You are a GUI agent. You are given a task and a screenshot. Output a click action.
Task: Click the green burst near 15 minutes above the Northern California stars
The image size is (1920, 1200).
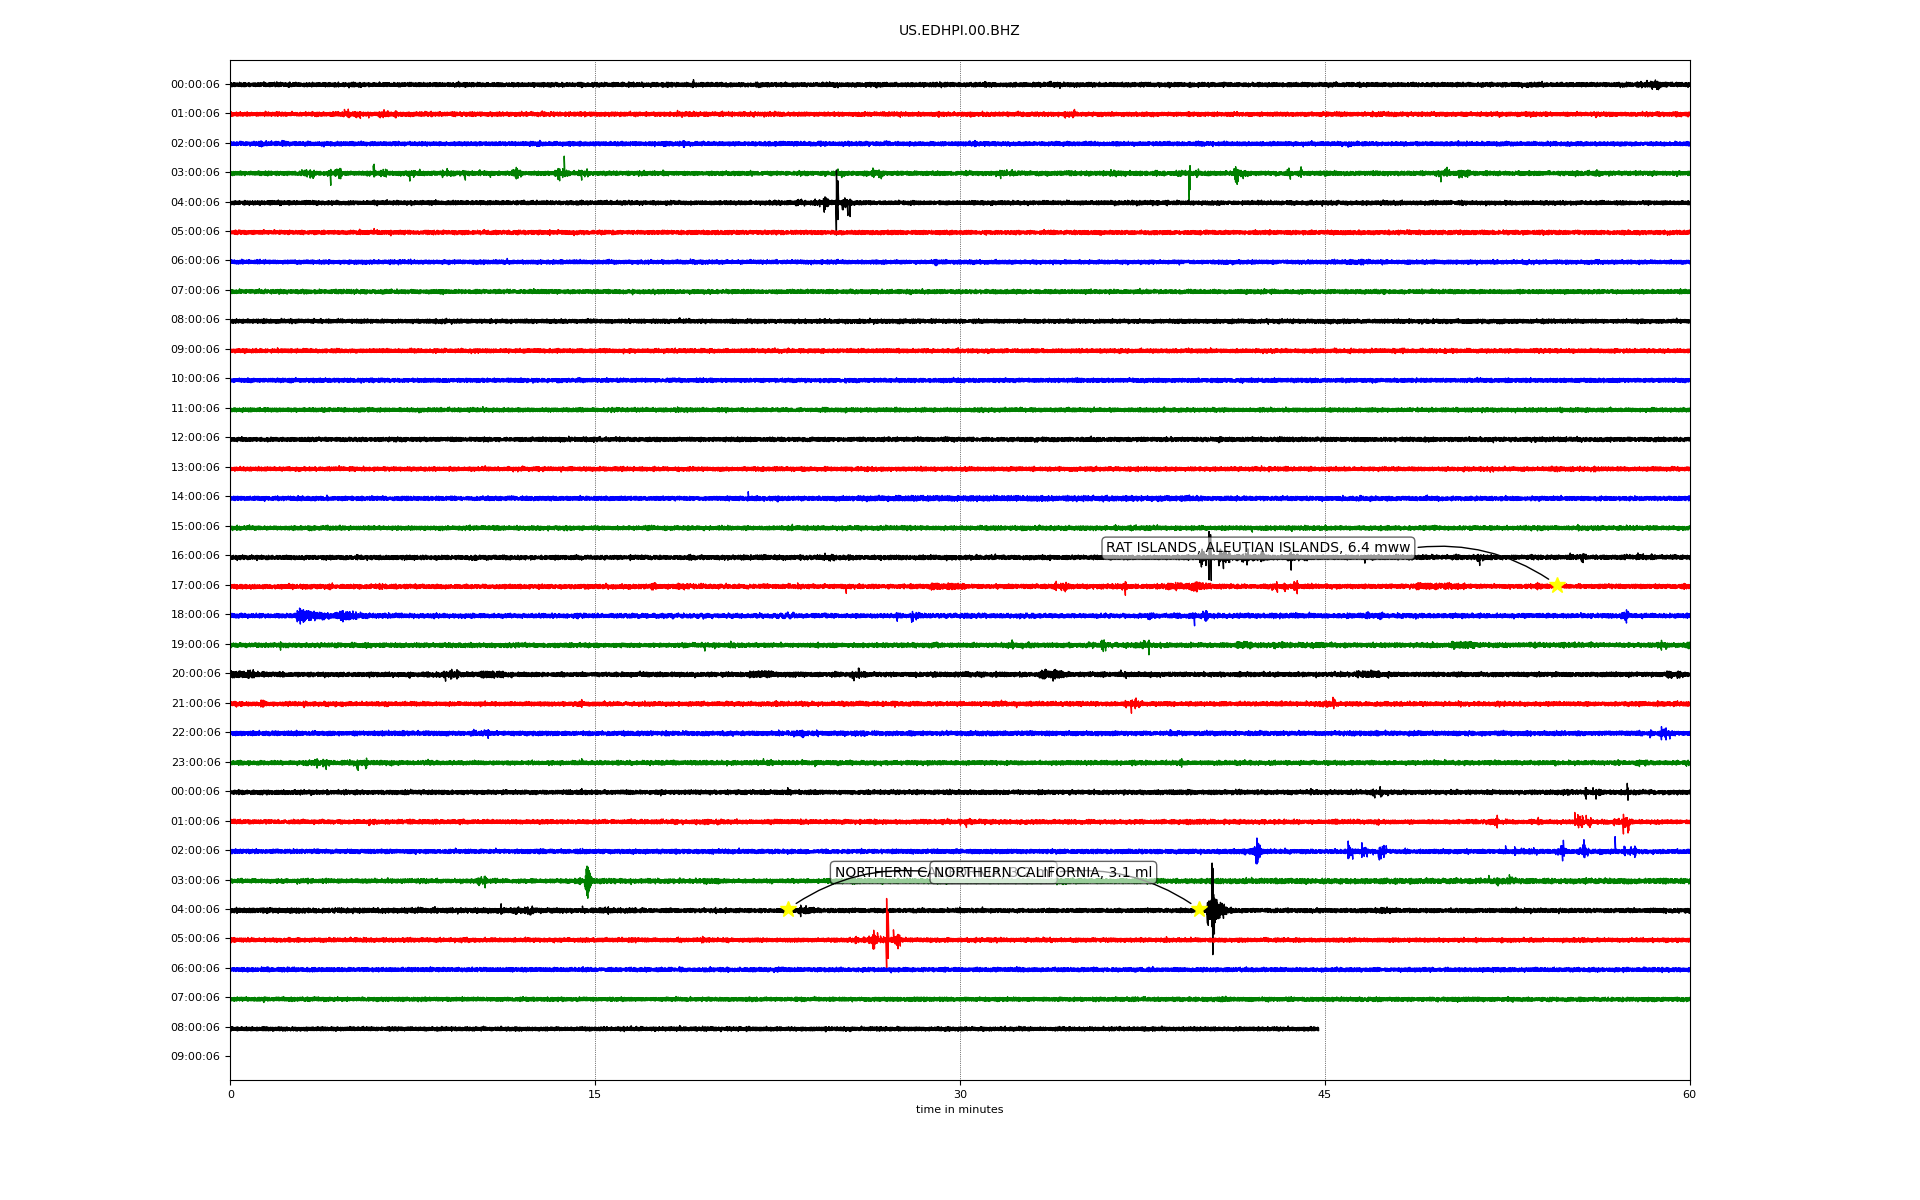pyautogui.click(x=587, y=881)
